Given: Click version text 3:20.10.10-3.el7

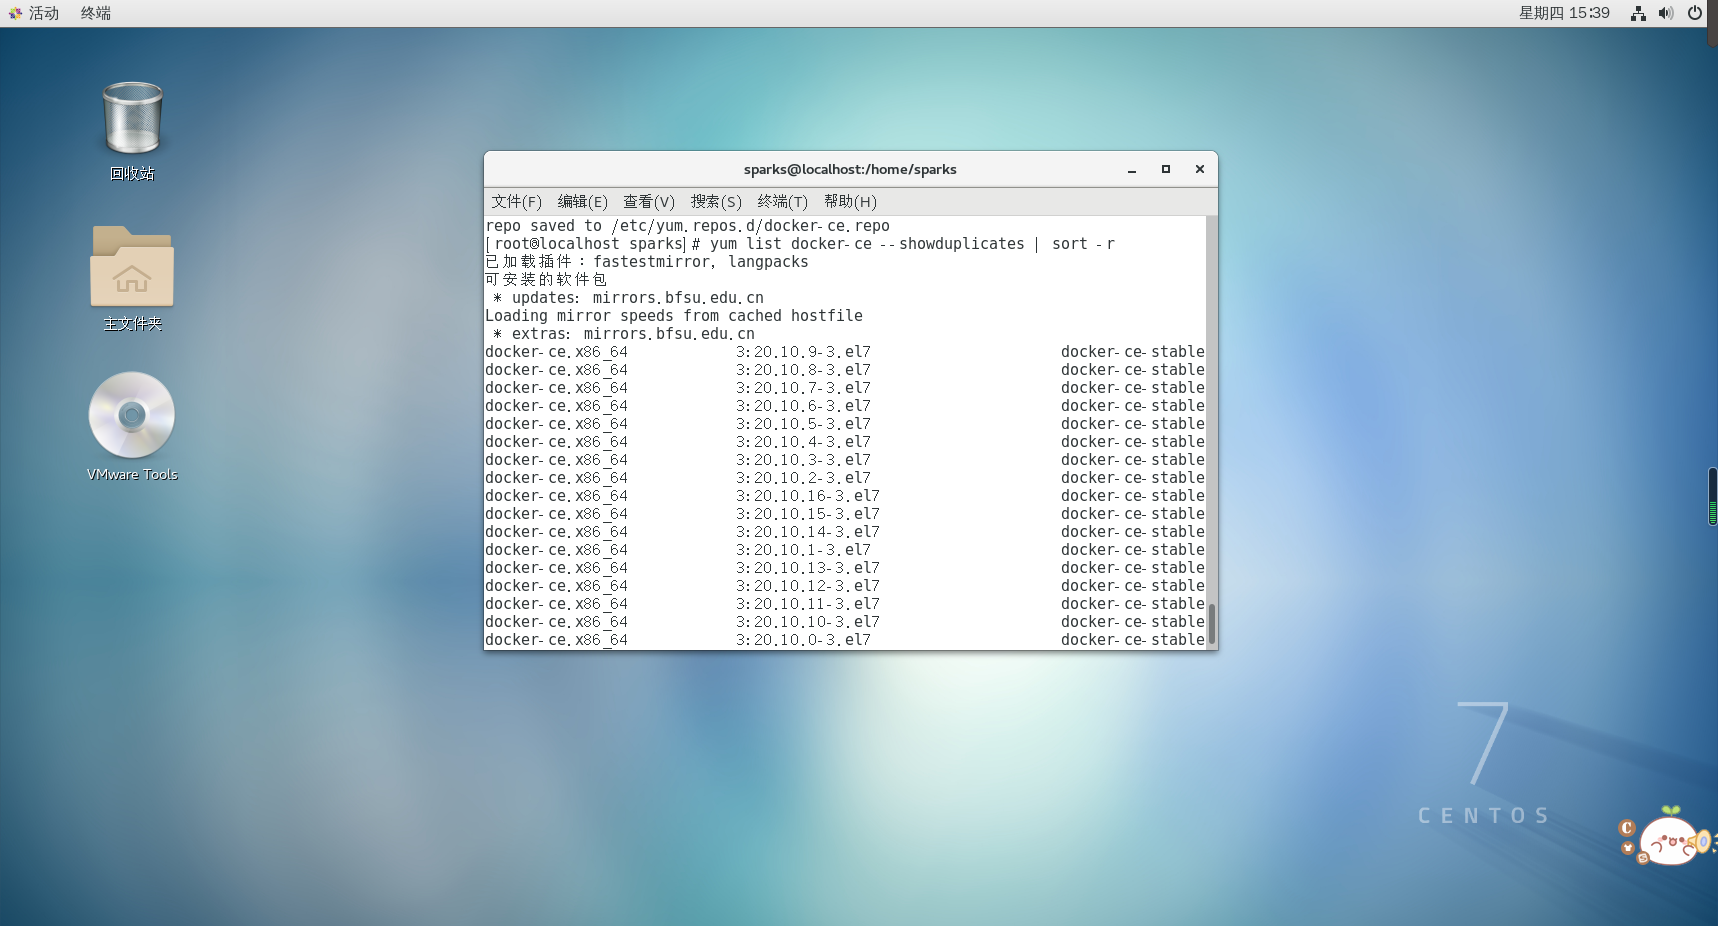Looking at the screenshot, I should tap(808, 622).
